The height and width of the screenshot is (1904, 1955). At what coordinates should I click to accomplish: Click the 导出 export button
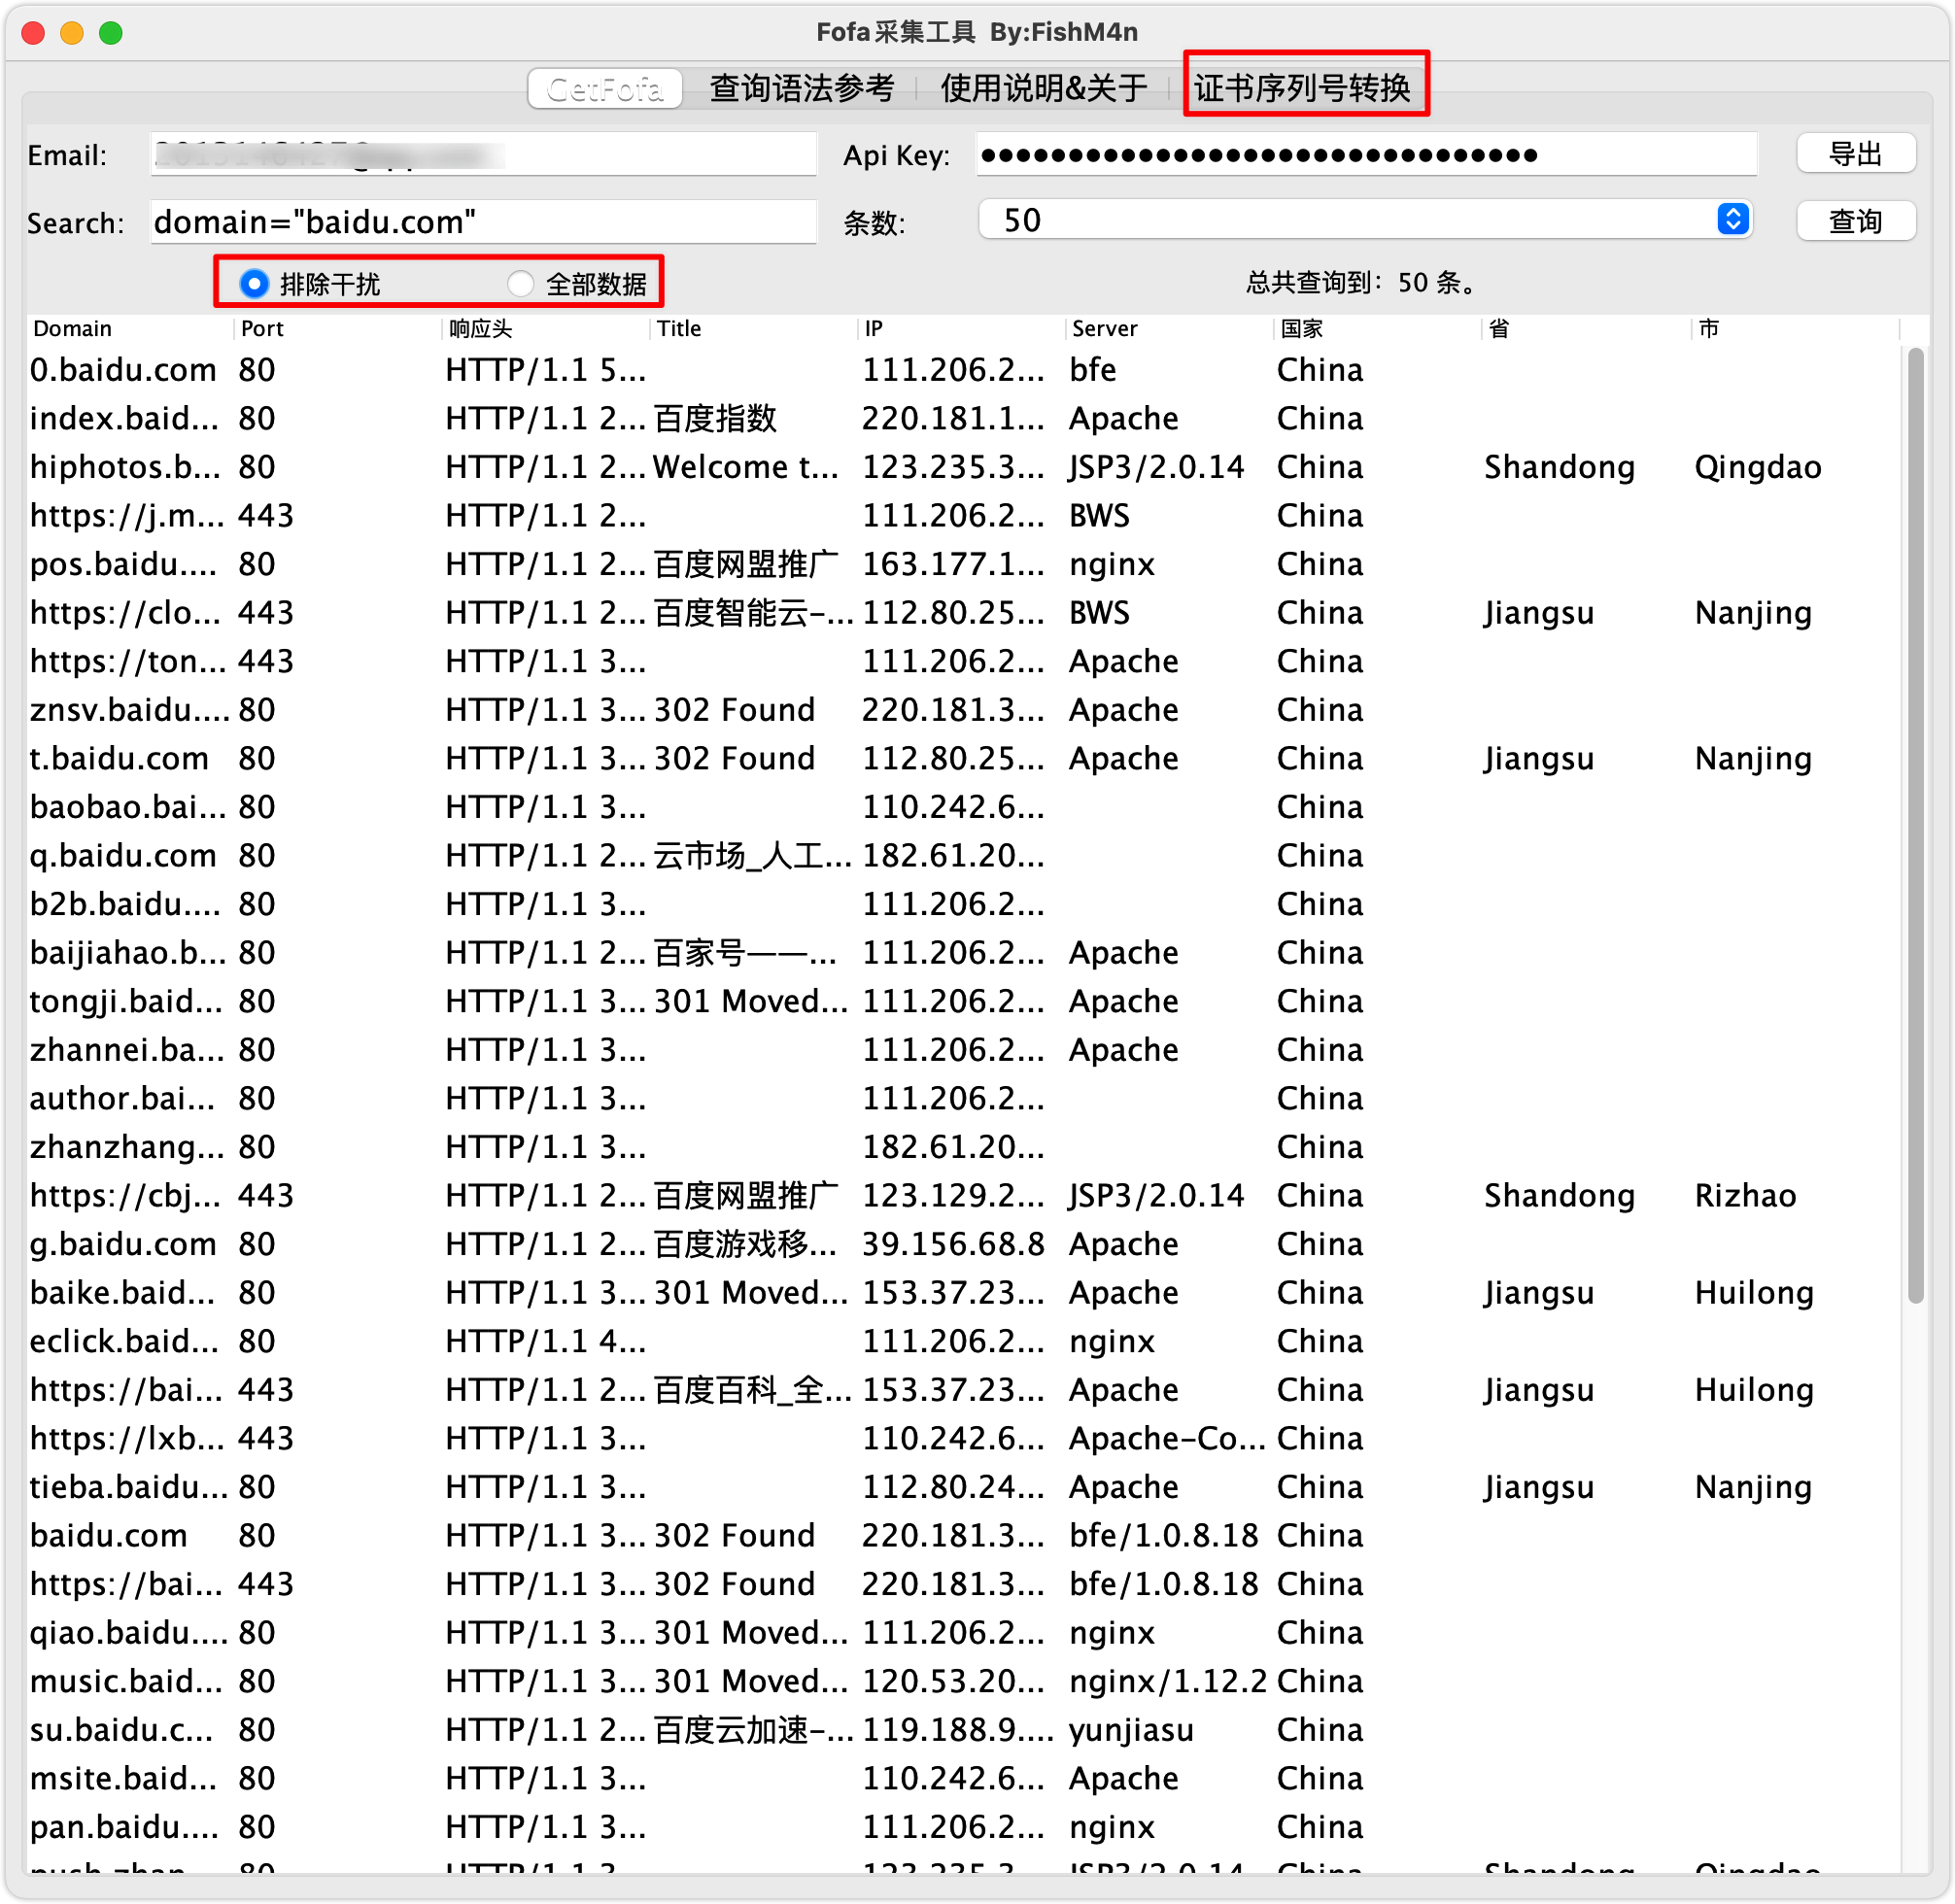1855,154
